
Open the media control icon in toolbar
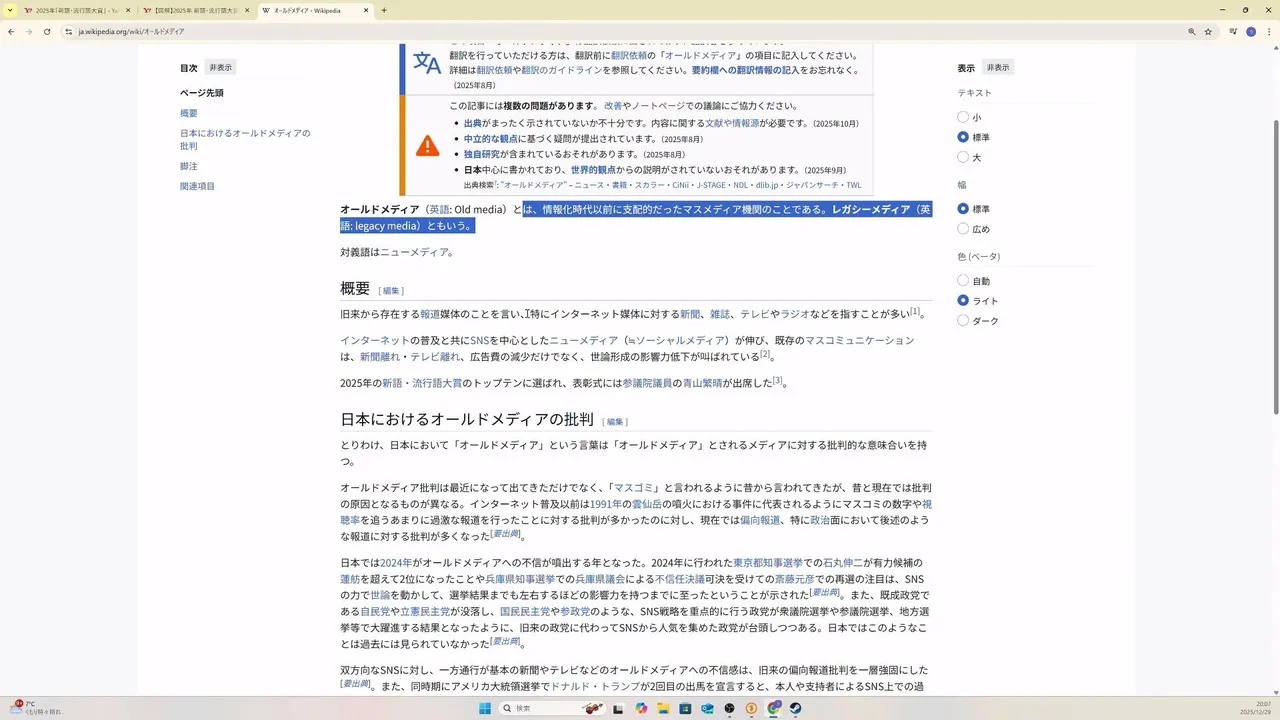pos(1233,31)
